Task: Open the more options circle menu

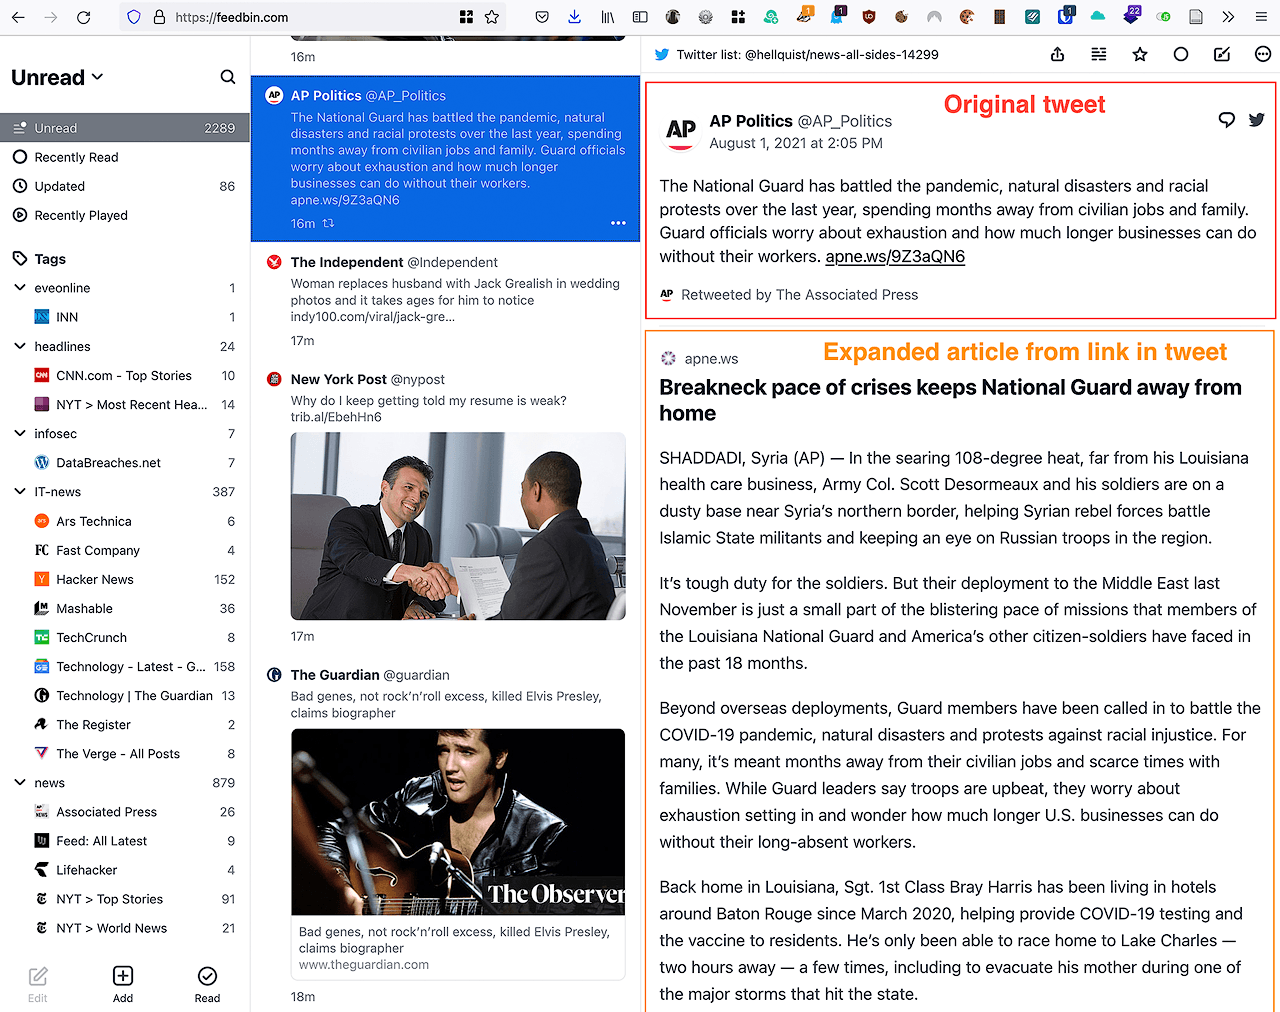Action: click(x=1263, y=54)
